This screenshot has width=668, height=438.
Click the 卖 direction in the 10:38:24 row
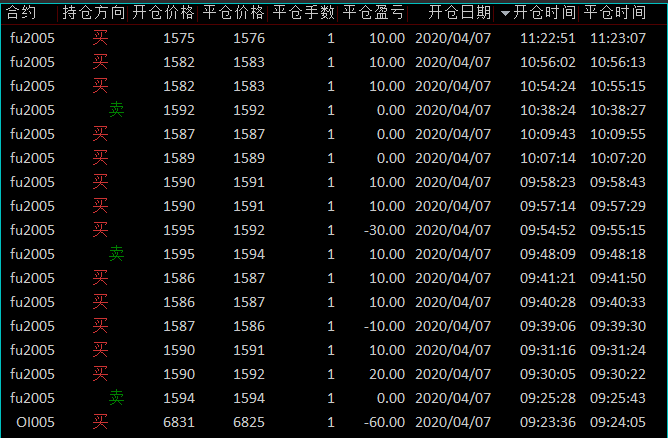click(x=116, y=110)
